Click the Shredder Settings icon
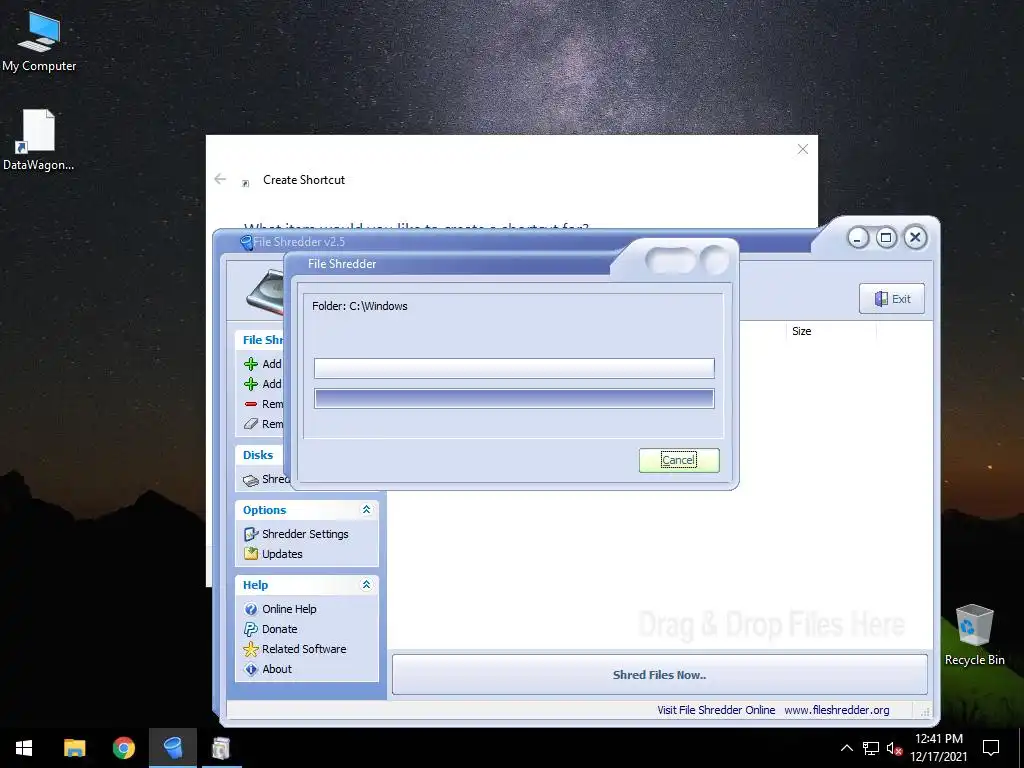Screen dimensions: 1024x768 [251, 534]
